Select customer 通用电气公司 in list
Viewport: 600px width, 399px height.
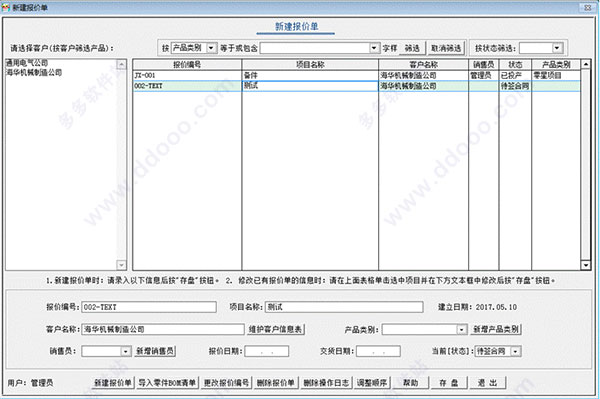click(27, 63)
